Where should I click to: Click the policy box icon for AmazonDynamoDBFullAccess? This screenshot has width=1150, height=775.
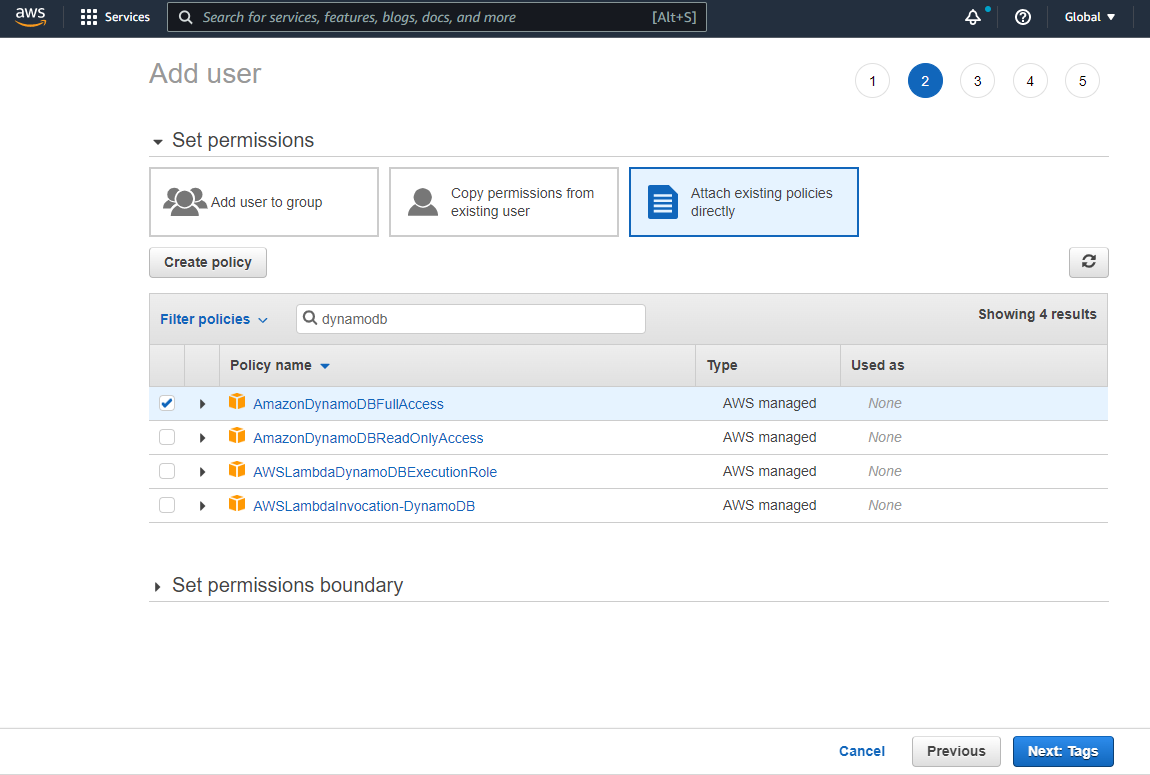[237, 402]
